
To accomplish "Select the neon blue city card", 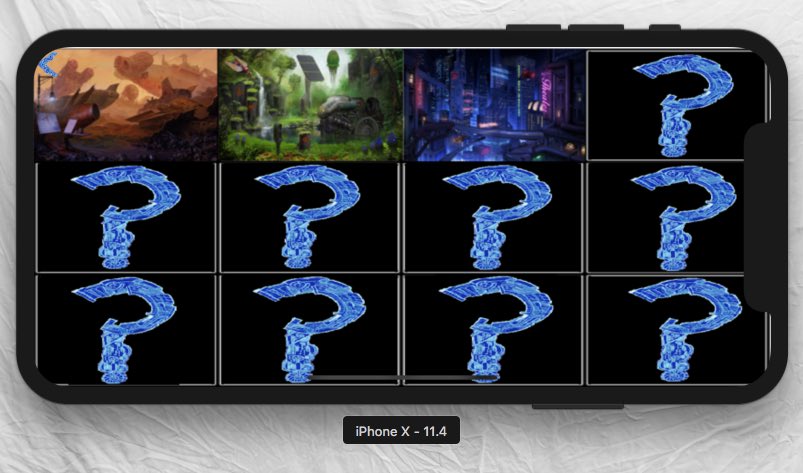I will click(x=495, y=105).
